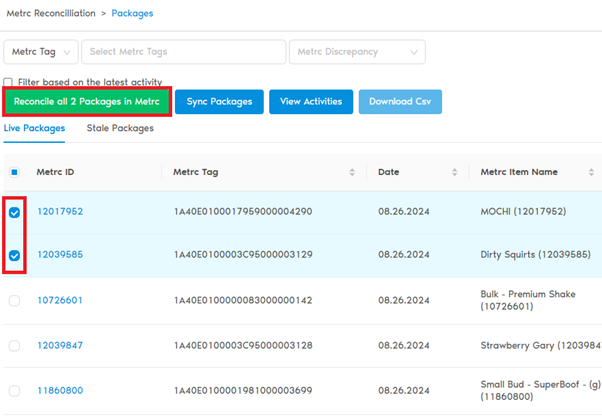
Task: Toggle the select-all checkbox in table header
Action: [x=15, y=172]
